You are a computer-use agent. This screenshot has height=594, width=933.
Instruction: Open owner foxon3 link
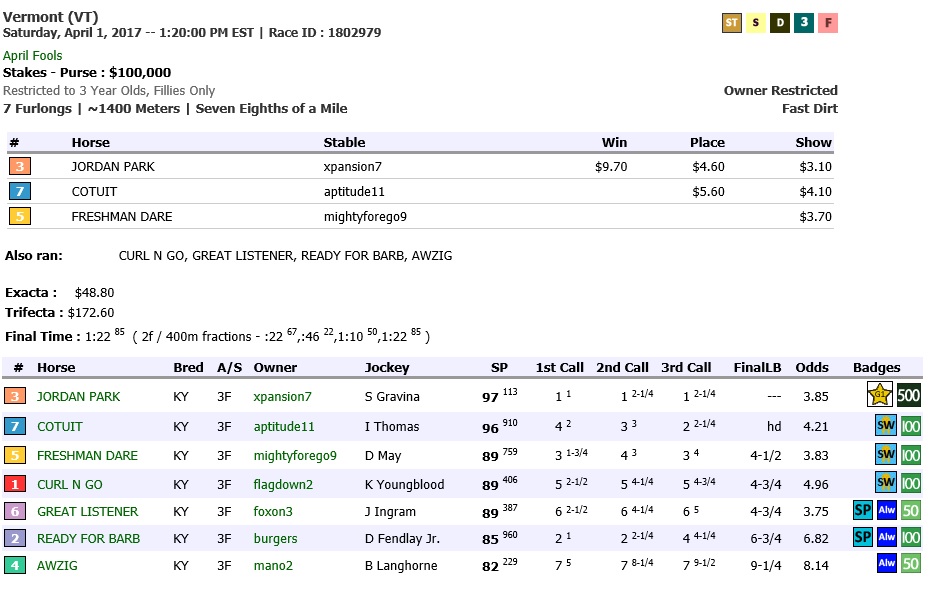point(273,511)
